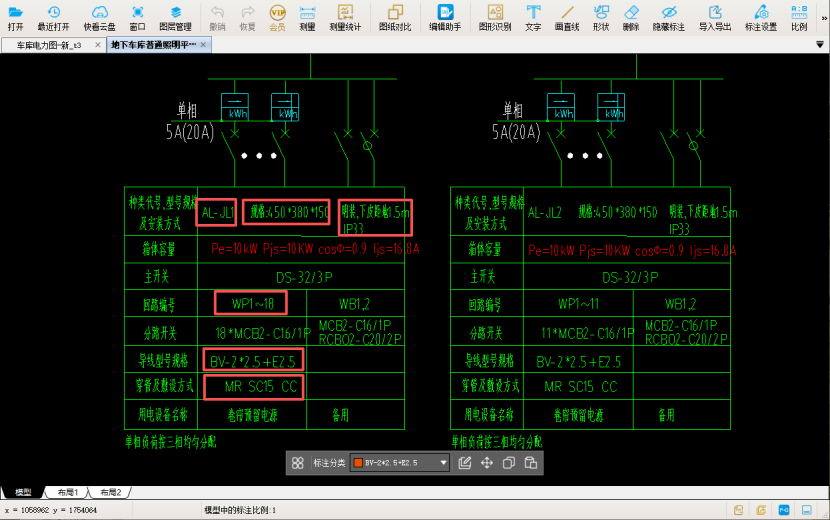Click the edit annotation pencil icon

(465, 463)
